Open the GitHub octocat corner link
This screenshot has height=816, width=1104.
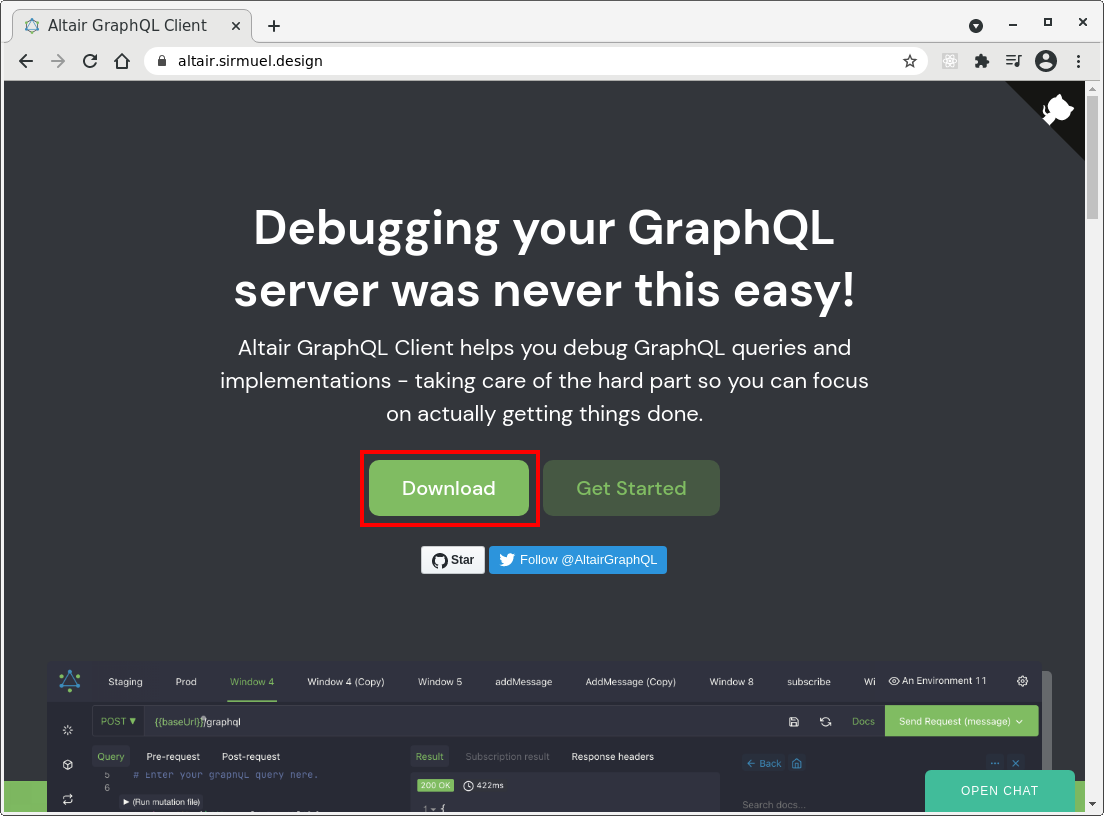(x=1058, y=109)
